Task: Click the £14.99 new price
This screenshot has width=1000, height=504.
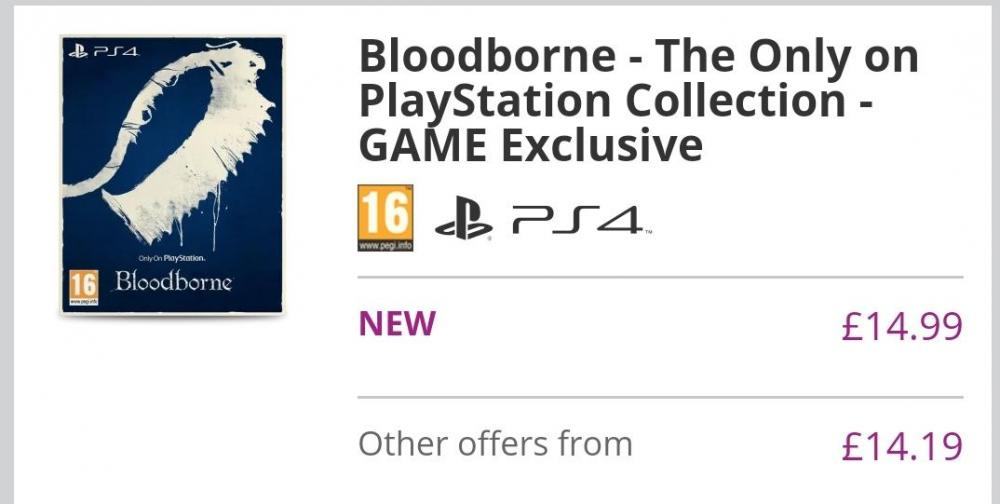Action: pyautogui.click(x=902, y=326)
